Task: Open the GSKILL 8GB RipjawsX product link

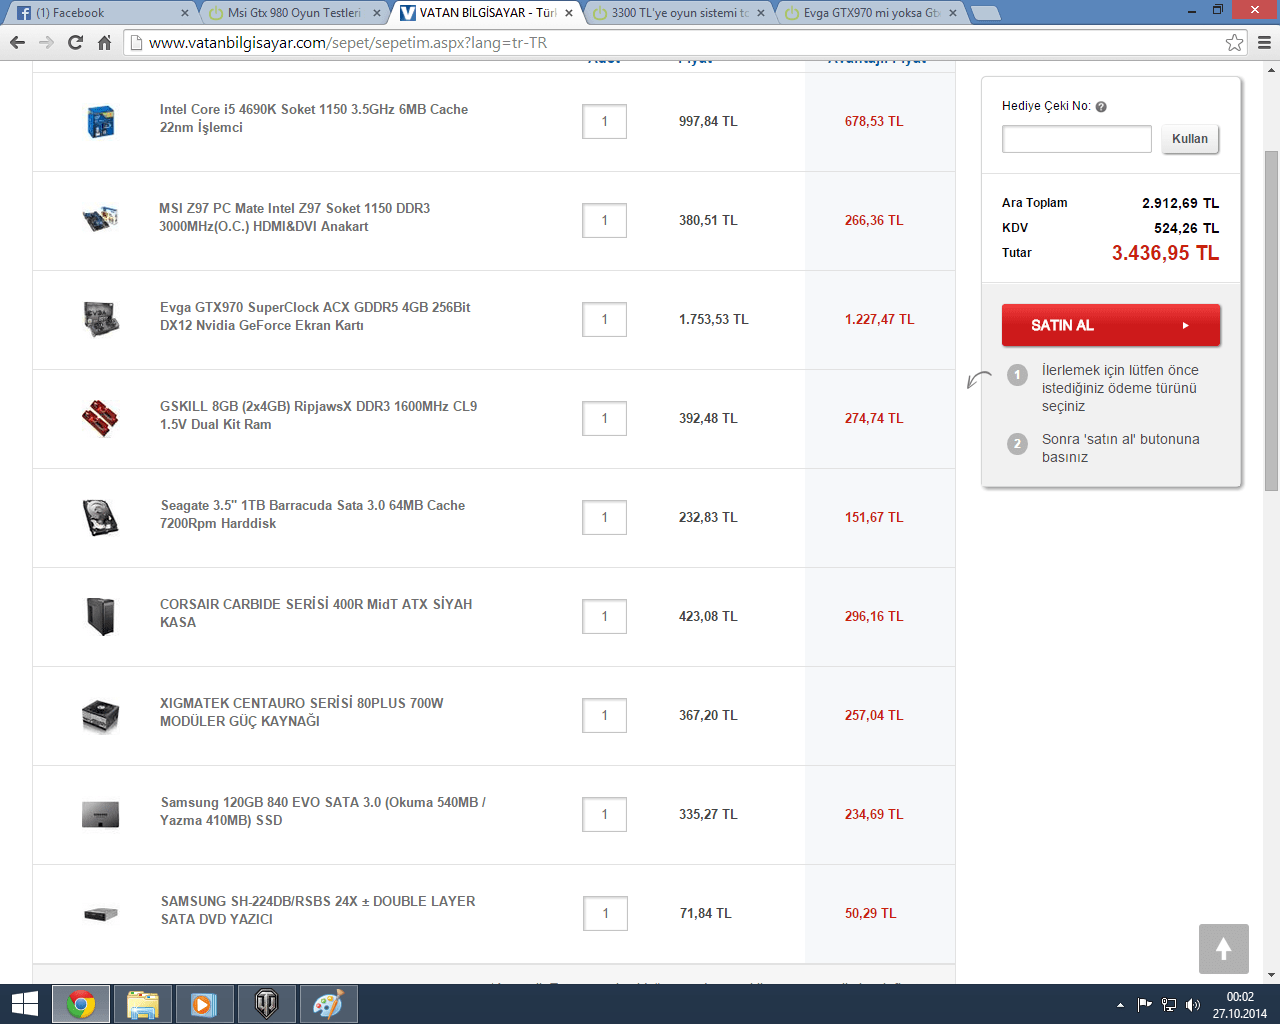Action: (x=318, y=415)
